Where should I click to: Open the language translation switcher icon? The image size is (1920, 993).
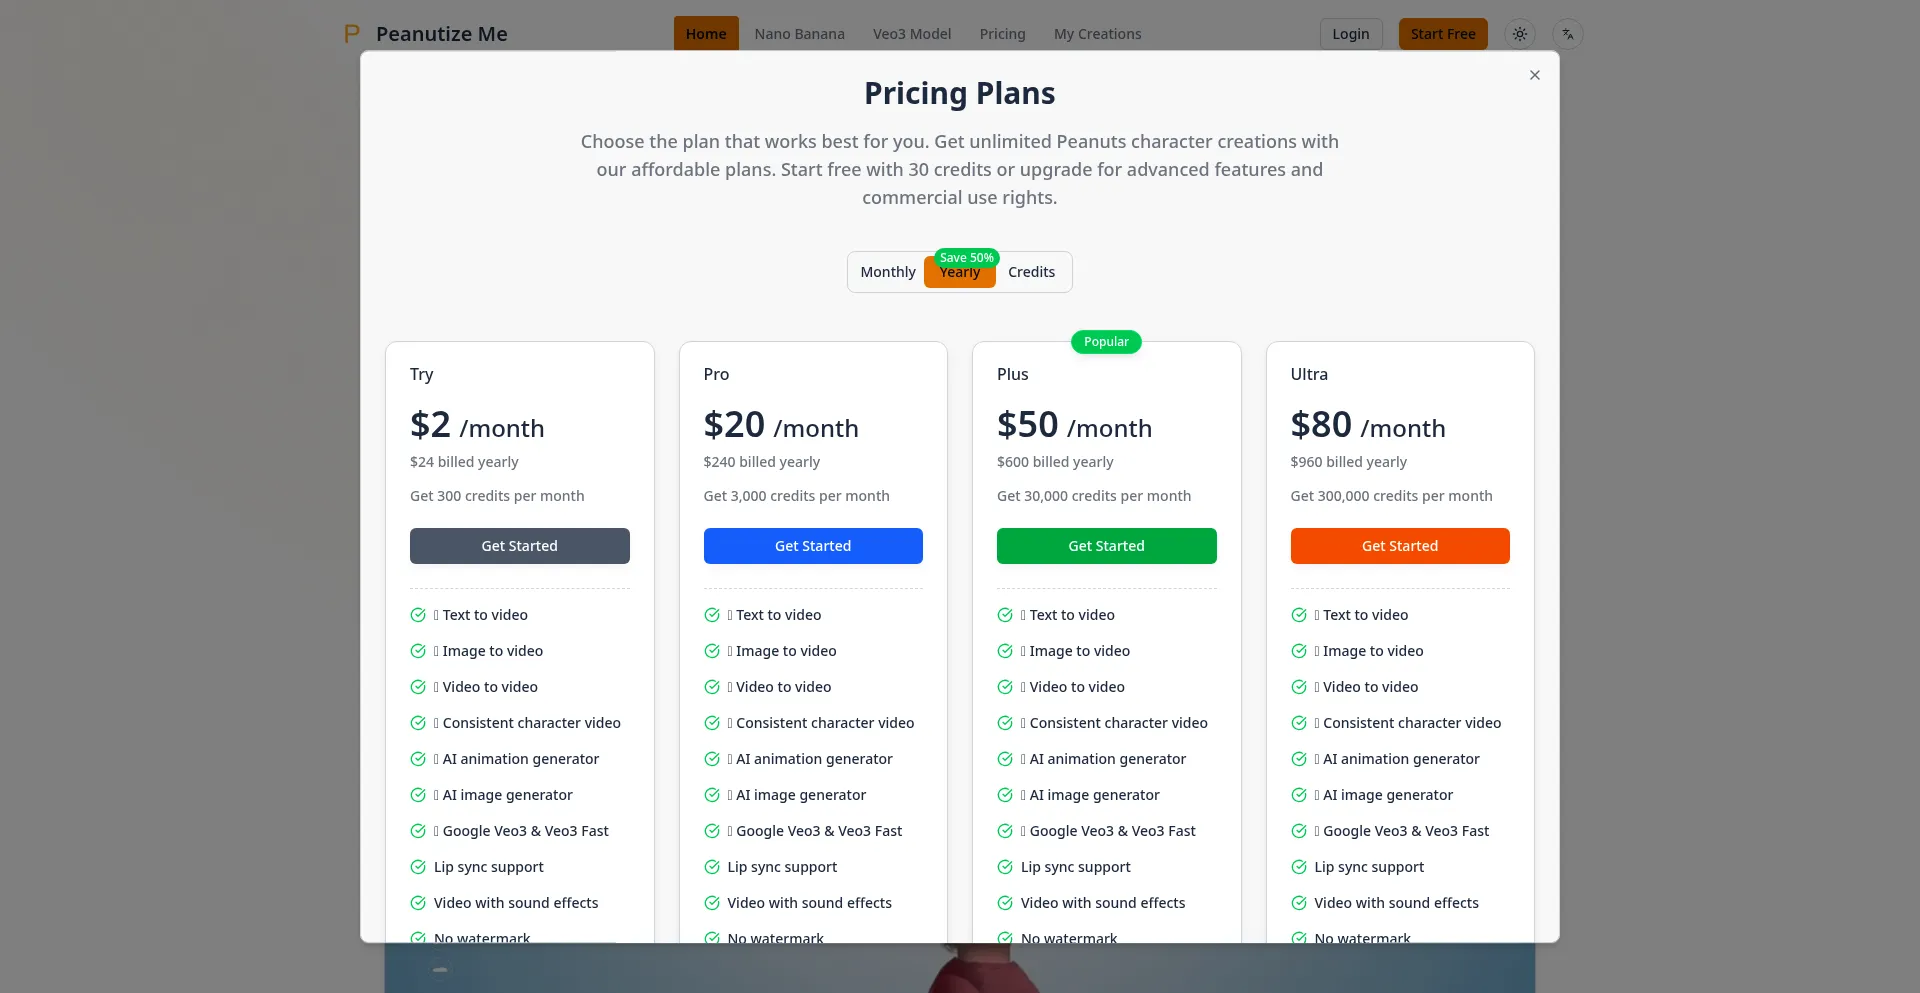[x=1567, y=34]
